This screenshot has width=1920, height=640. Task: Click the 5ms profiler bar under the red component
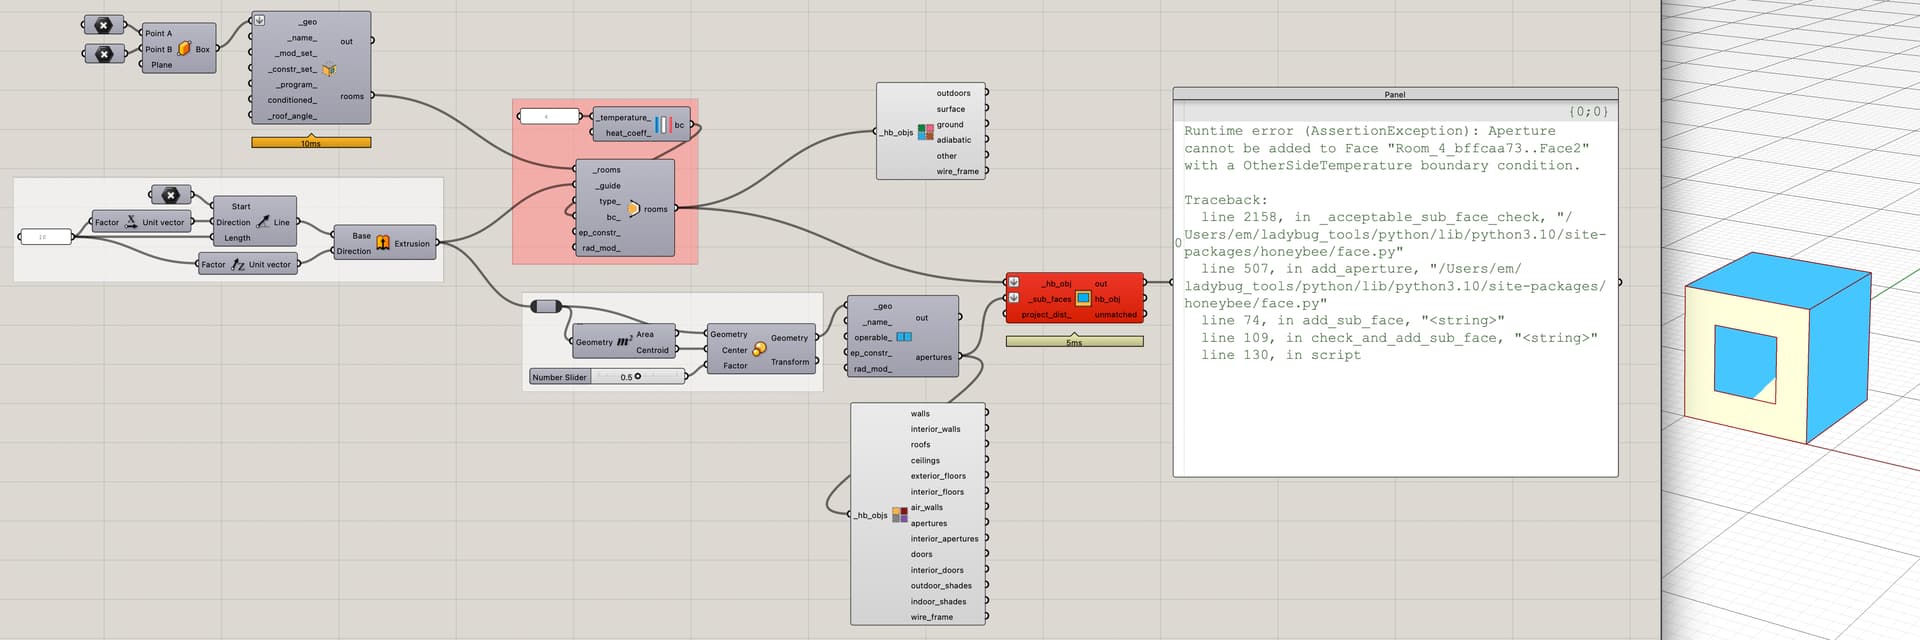tap(1074, 342)
